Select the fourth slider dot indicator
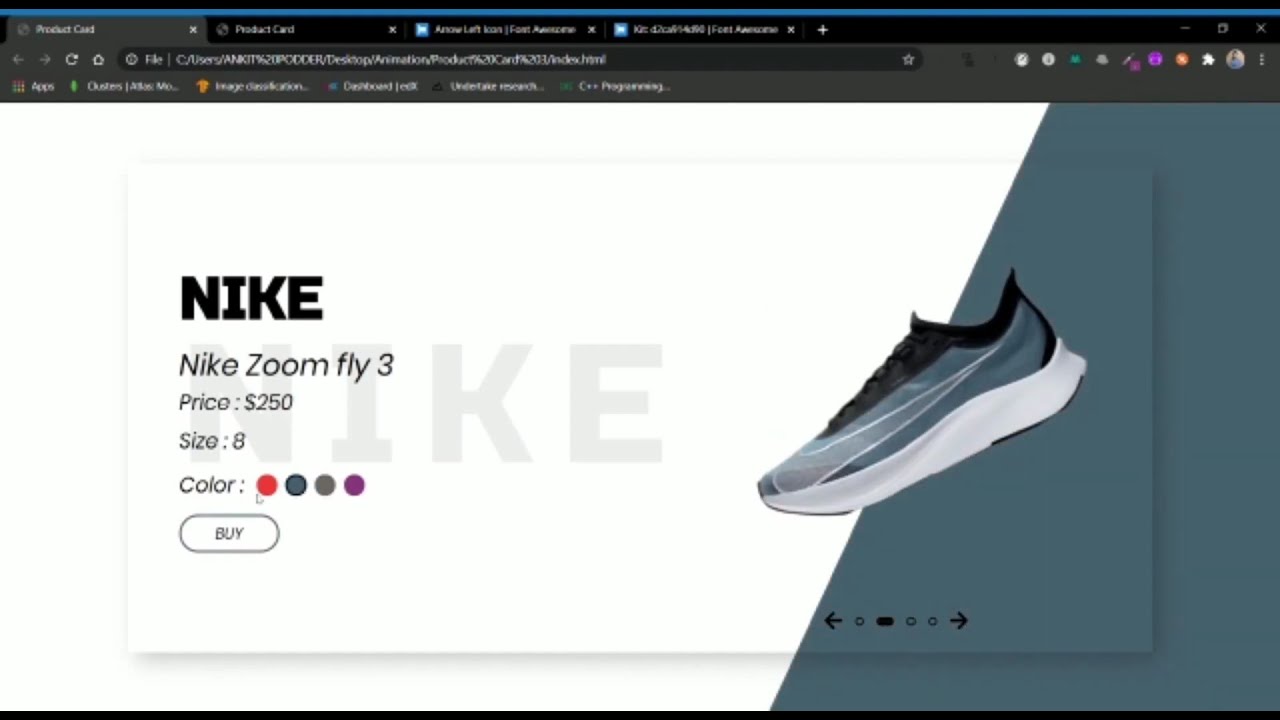This screenshot has width=1280, height=720. [933, 621]
